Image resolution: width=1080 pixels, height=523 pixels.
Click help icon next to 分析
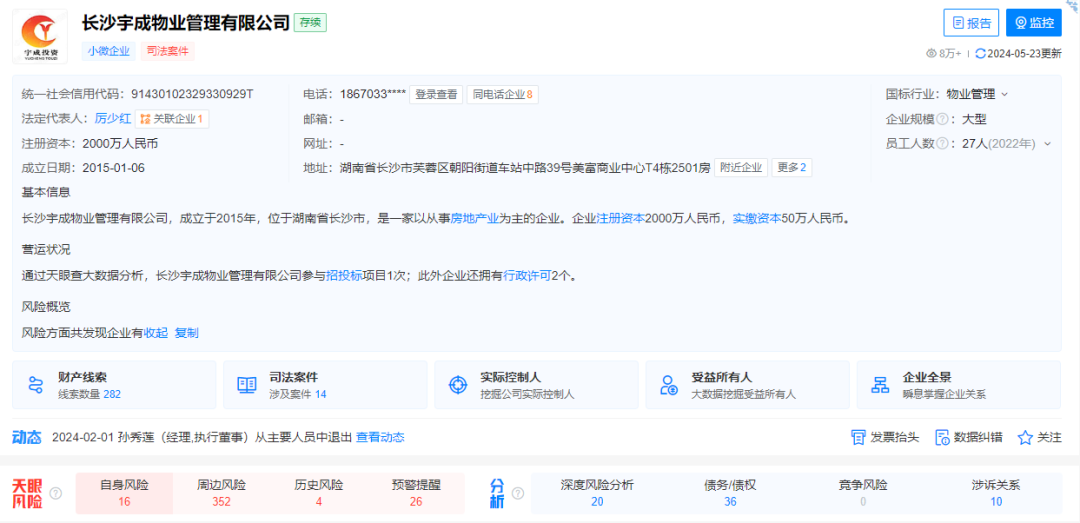[x=517, y=493]
